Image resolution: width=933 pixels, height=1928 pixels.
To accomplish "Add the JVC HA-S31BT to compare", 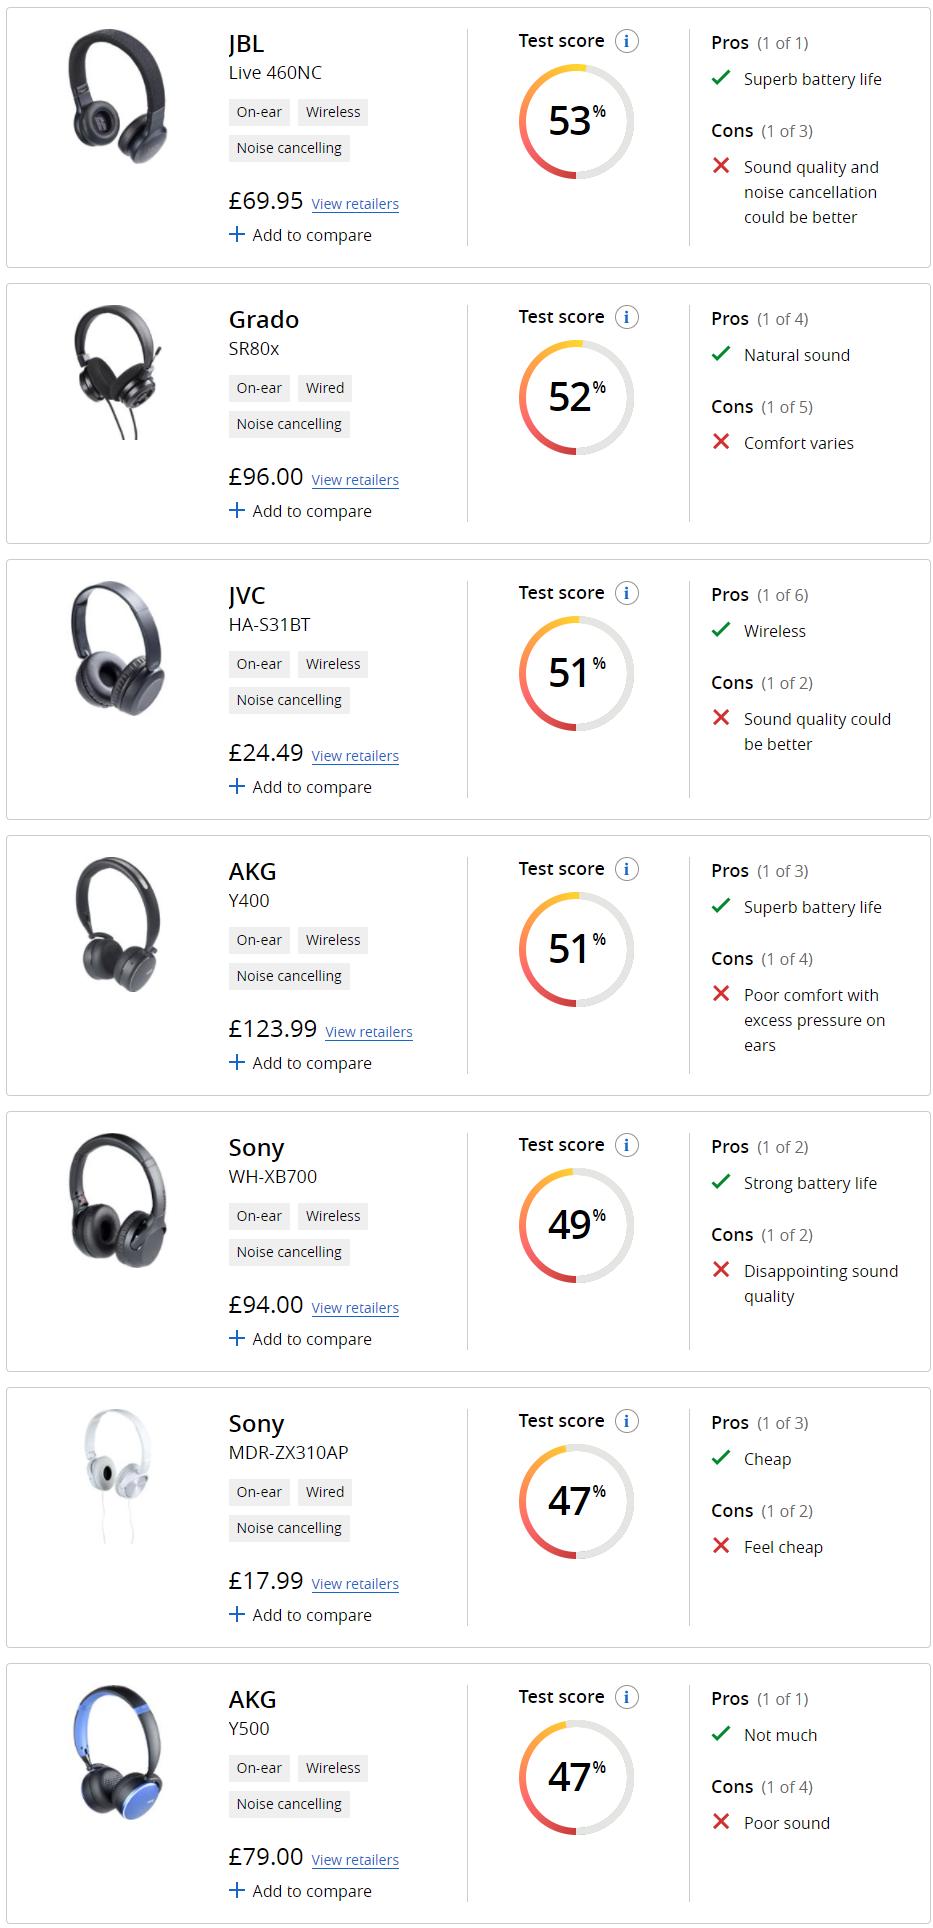I will point(300,787).
